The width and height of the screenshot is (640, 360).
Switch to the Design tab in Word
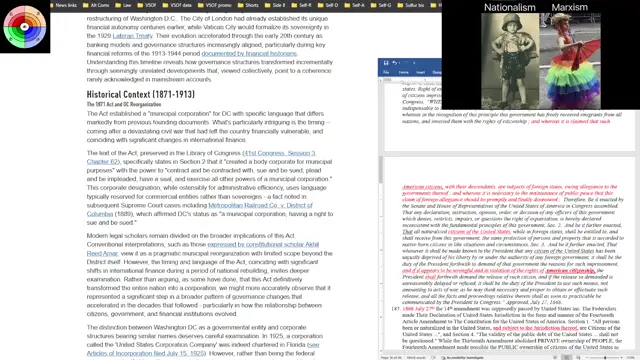pos(437,72)
